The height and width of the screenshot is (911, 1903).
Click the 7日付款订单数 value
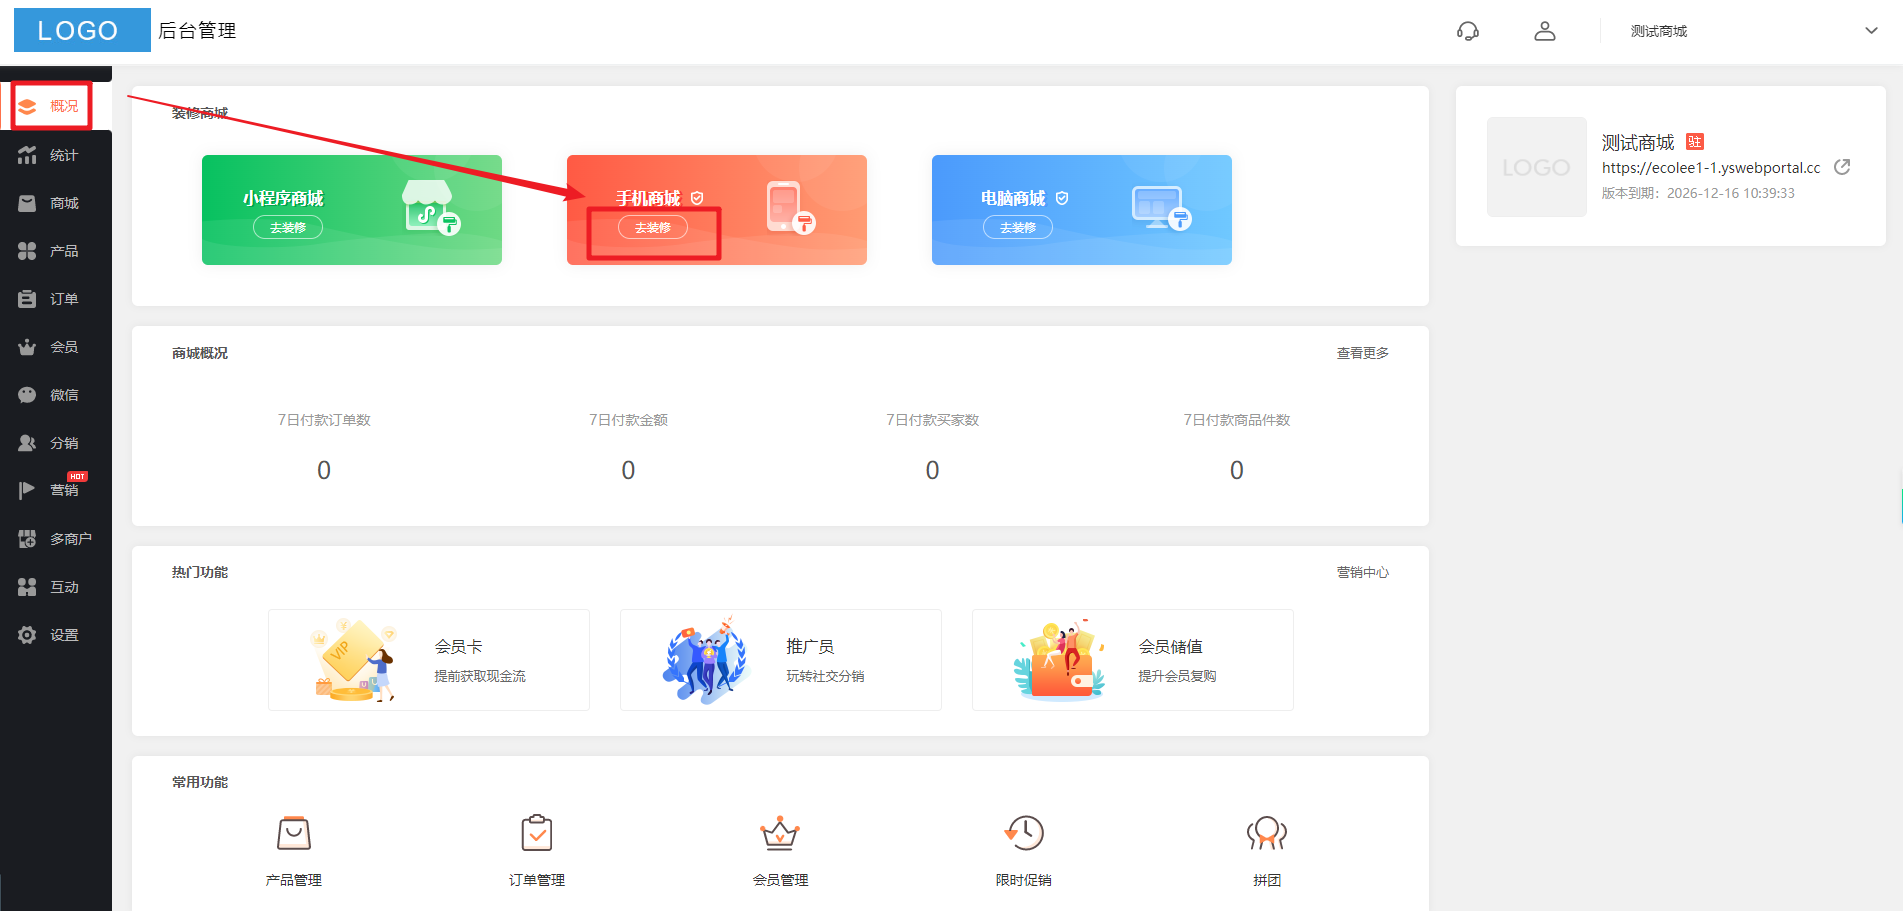pos(324,470)
